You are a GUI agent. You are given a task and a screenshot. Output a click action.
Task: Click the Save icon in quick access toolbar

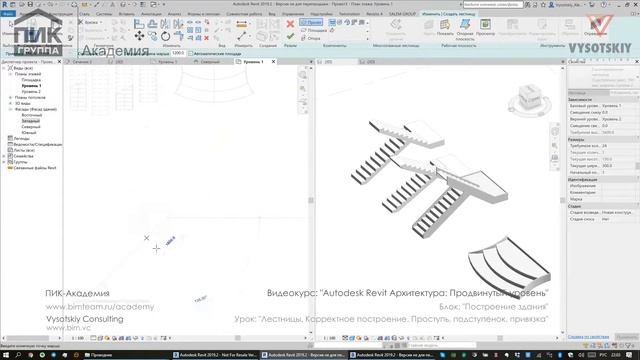(30, 4)
